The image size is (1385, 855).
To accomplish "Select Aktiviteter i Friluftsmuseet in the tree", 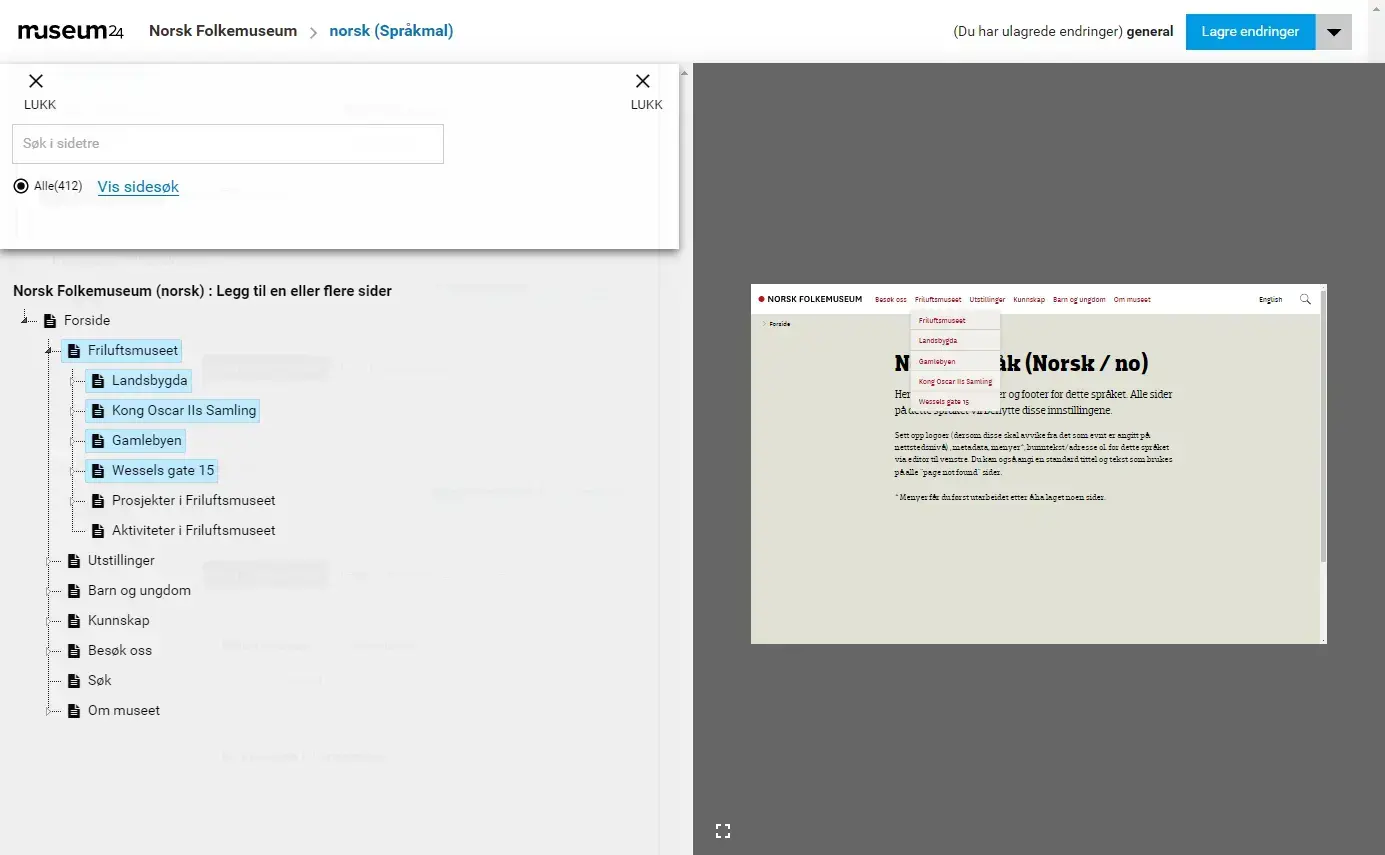I will click(194, 531).
